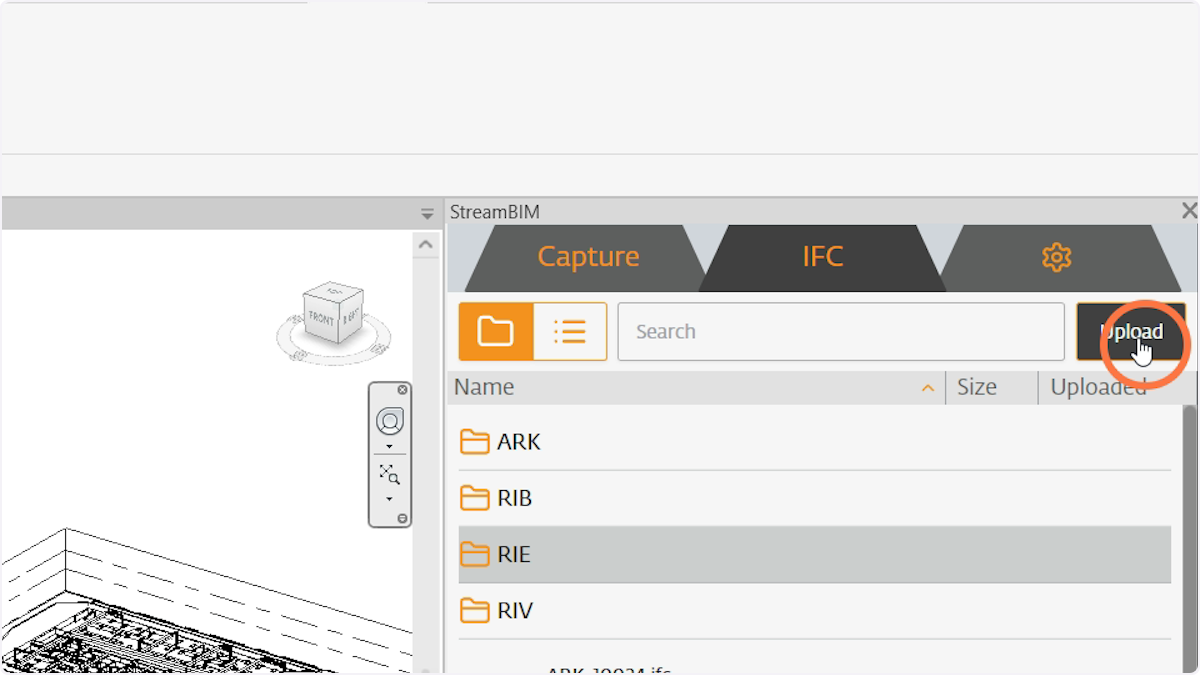Open the settings gear tab
Screen dimensions: 1200x675
[1057, 257]
